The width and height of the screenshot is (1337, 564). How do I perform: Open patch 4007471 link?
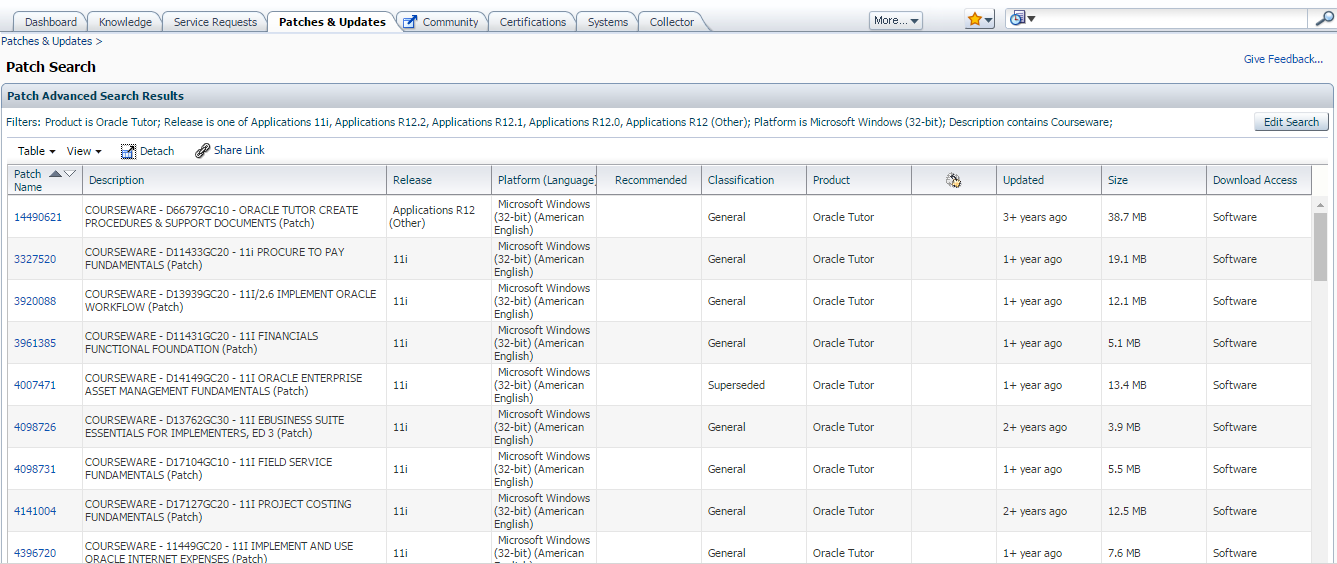[x=35, y=385]
